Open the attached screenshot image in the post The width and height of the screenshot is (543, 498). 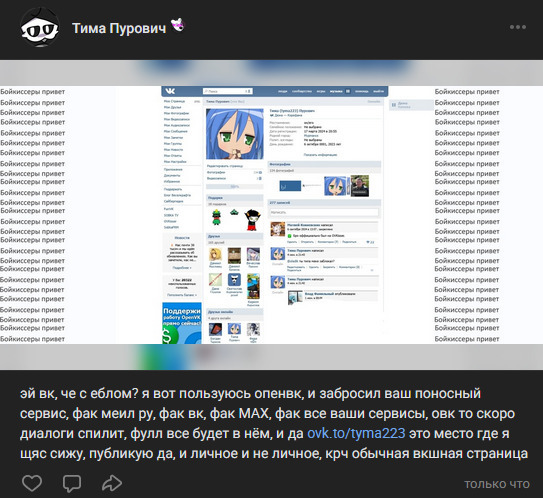pyautogui.click(x=272, y=215)
